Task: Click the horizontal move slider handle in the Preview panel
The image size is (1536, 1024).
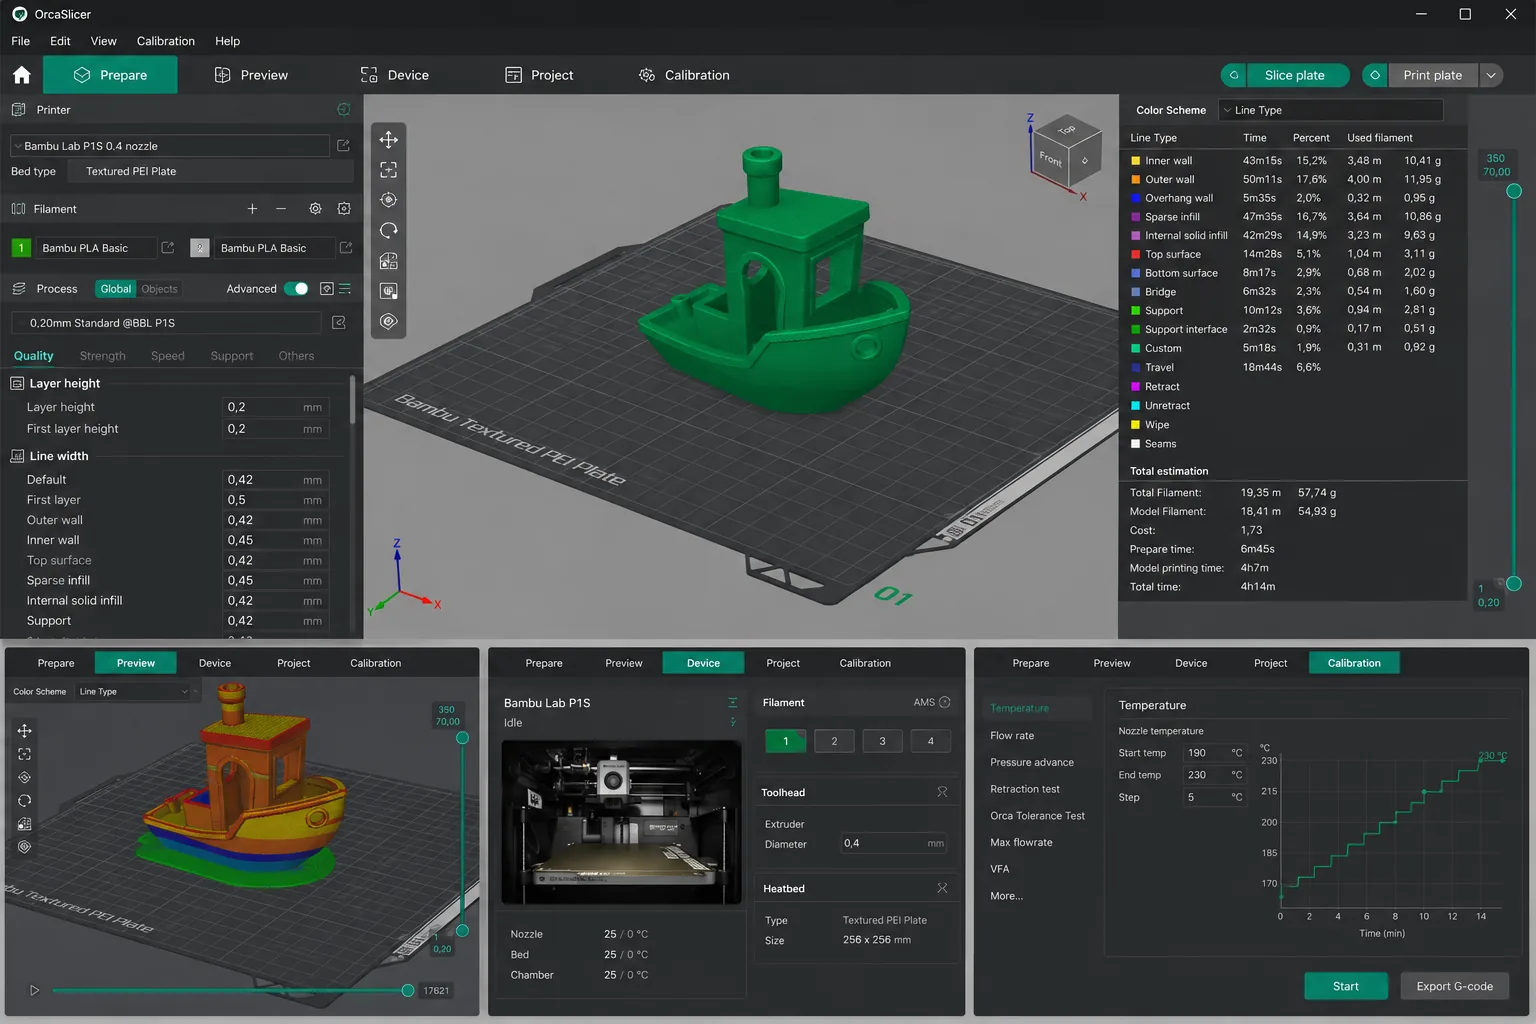Action: point(408,991)
